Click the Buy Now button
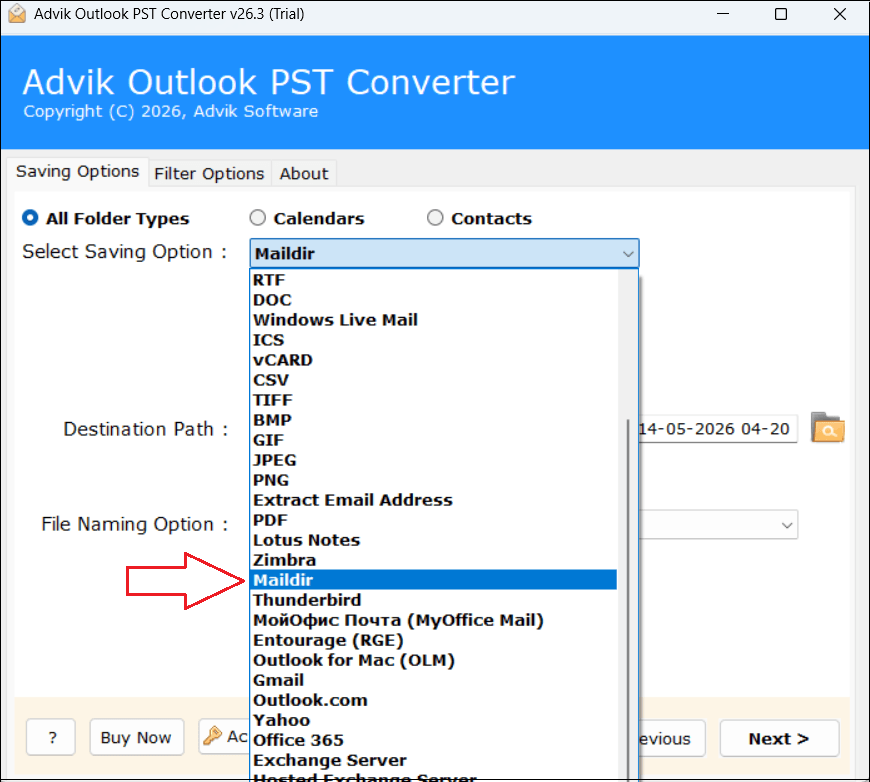870x782 pixels. click(136, 737)
